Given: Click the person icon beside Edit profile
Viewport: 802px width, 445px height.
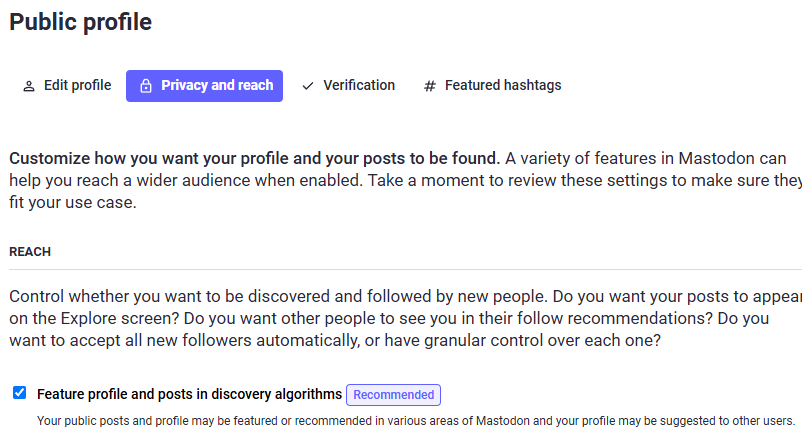Looking at the screenshot, I should pyautogui.click(x=29, y=86).
